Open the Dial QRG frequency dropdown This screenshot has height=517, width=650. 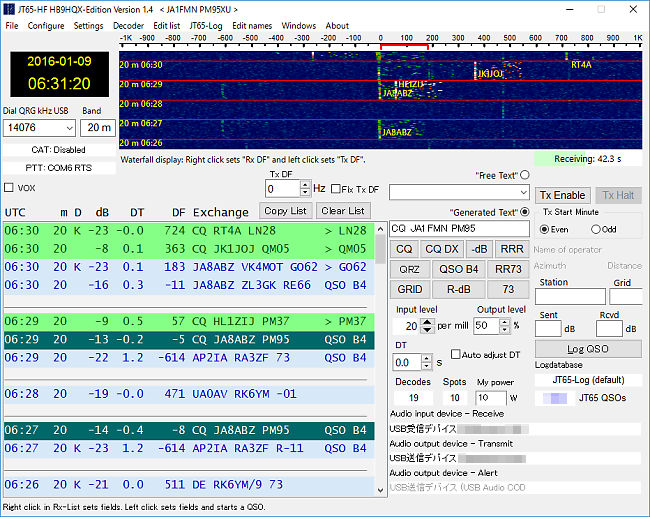69,128
